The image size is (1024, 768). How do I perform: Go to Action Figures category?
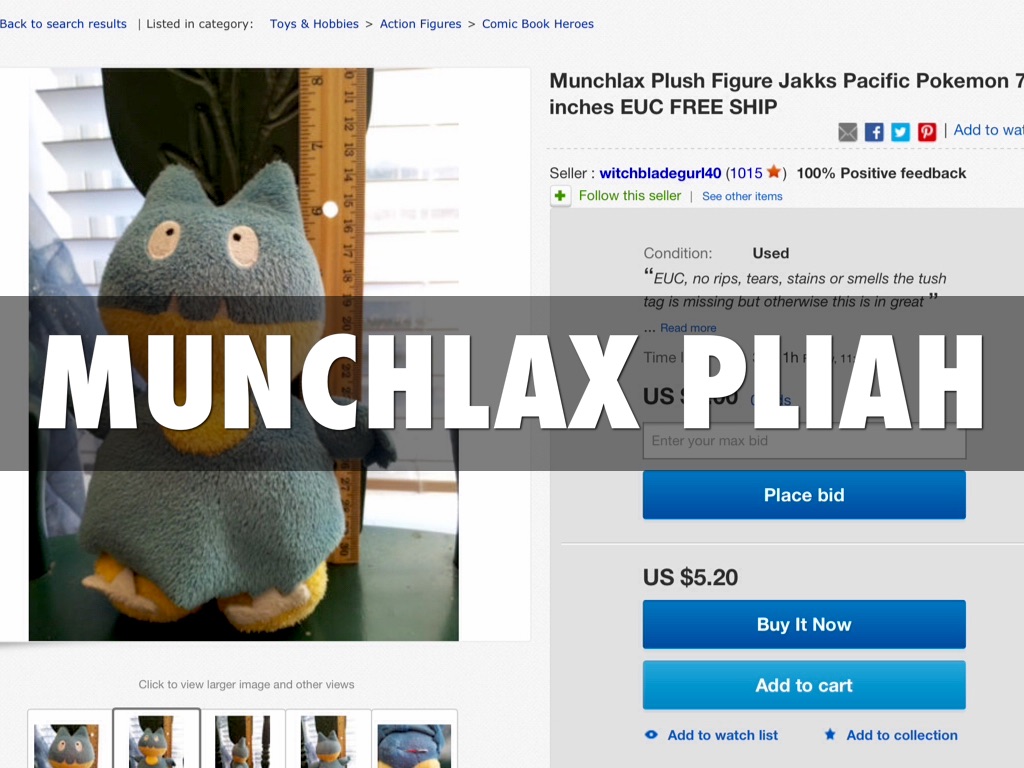(x=421, y=24)
